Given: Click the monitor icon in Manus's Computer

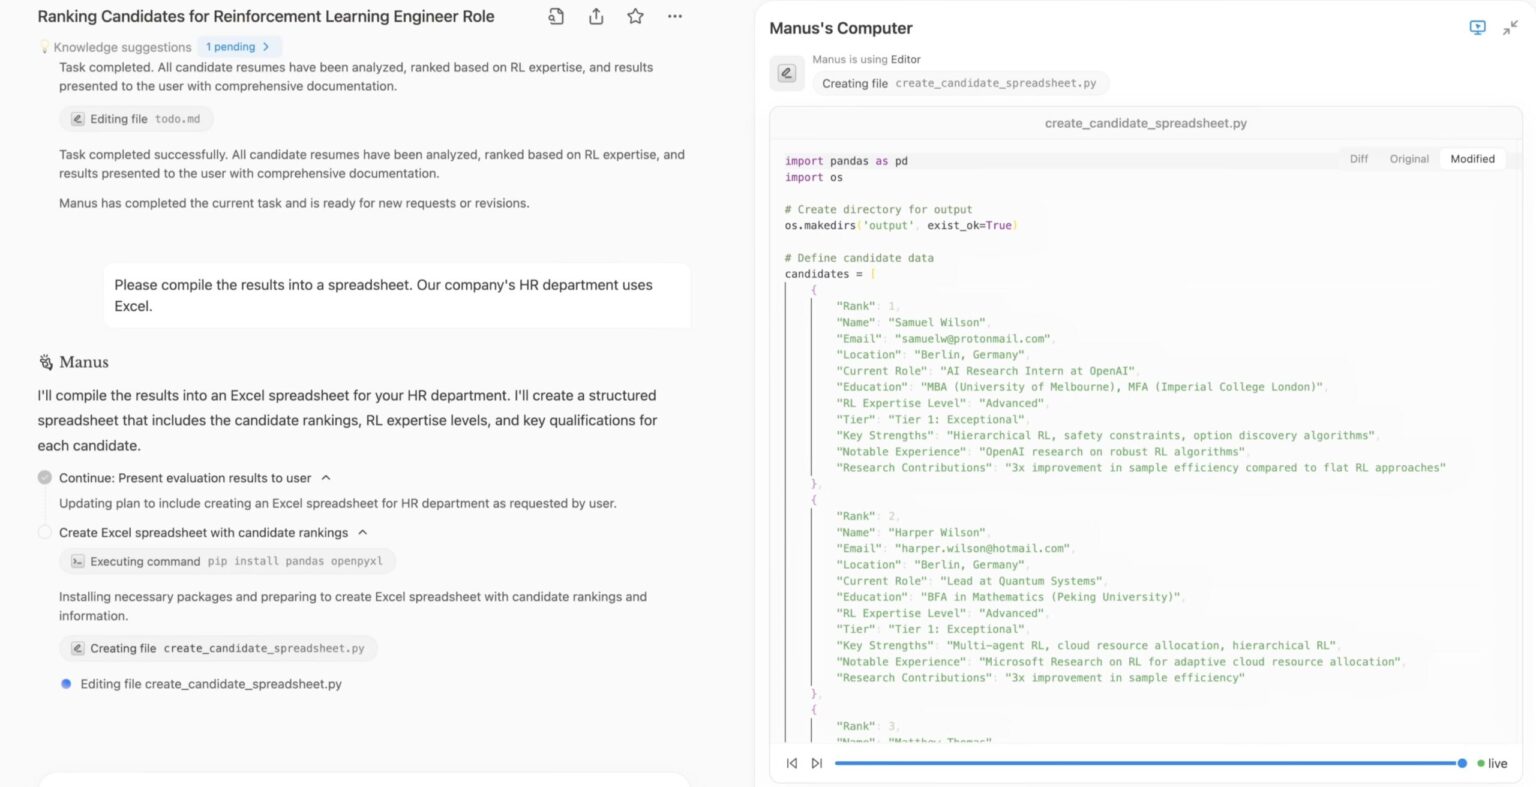Looking at the screenshot, I should pyautogui.click(x=1477, y=28).
